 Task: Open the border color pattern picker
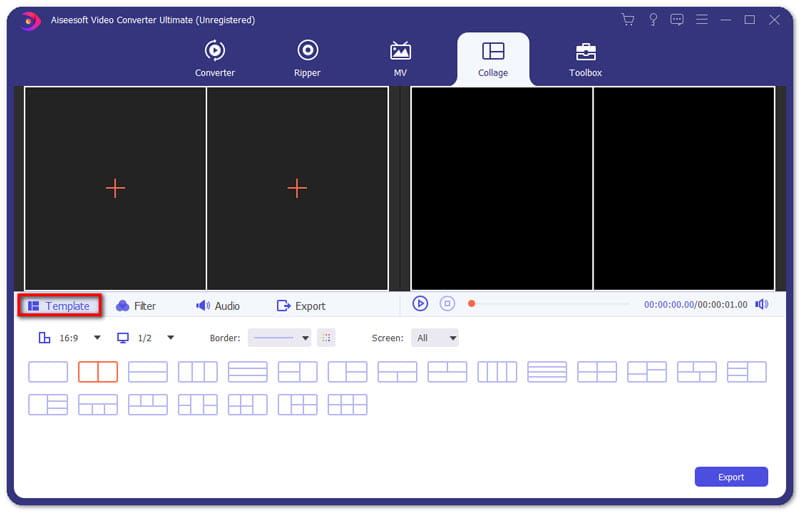327,338
